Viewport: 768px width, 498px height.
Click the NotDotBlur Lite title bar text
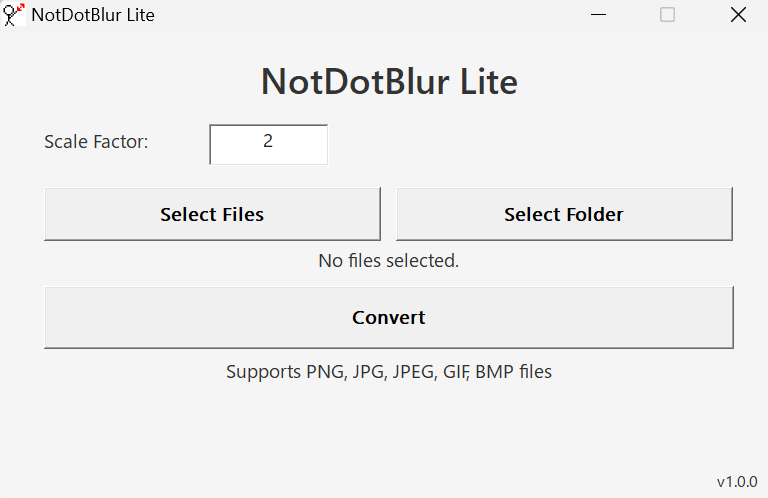coord(93,15)
